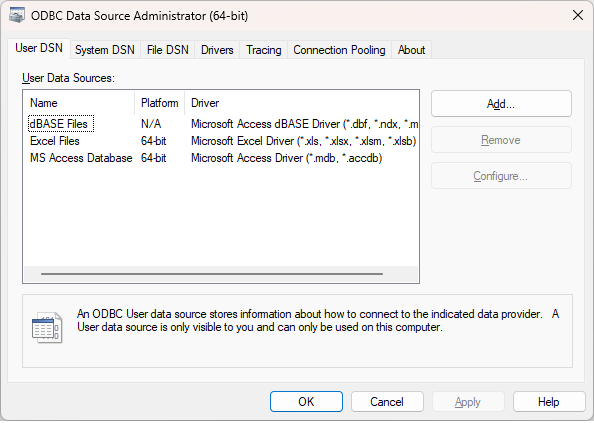
Task: Open the About tab
Action: coord(411,50)
